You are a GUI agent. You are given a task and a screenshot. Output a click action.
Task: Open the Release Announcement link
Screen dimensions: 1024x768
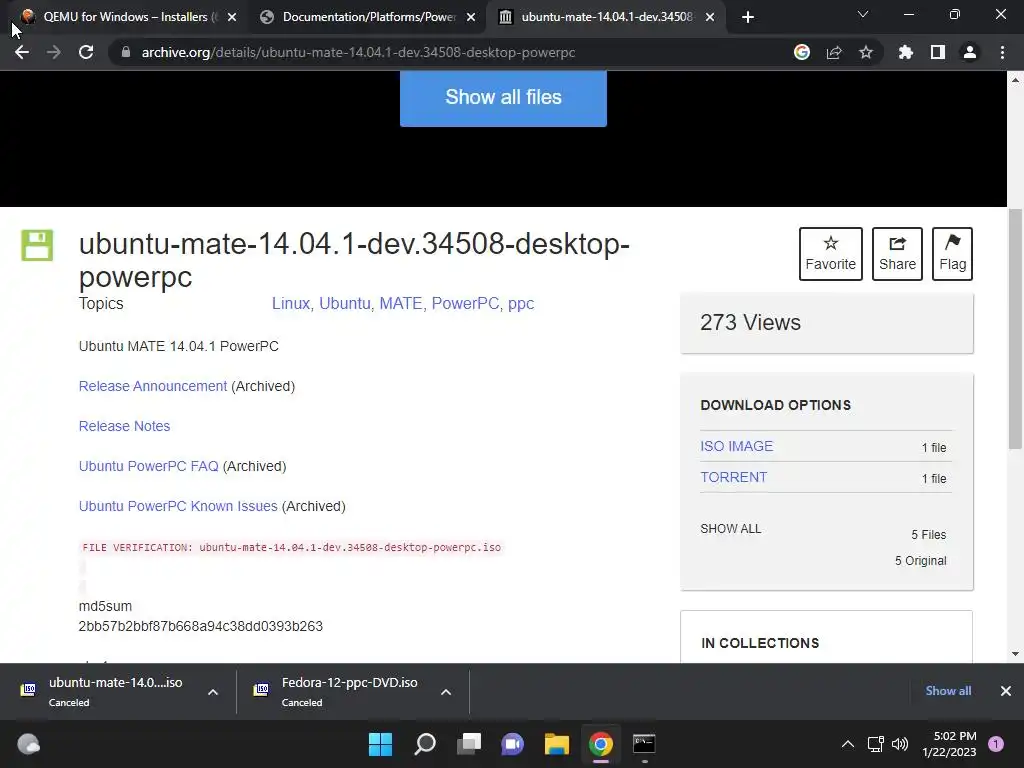tap(153, 386)
